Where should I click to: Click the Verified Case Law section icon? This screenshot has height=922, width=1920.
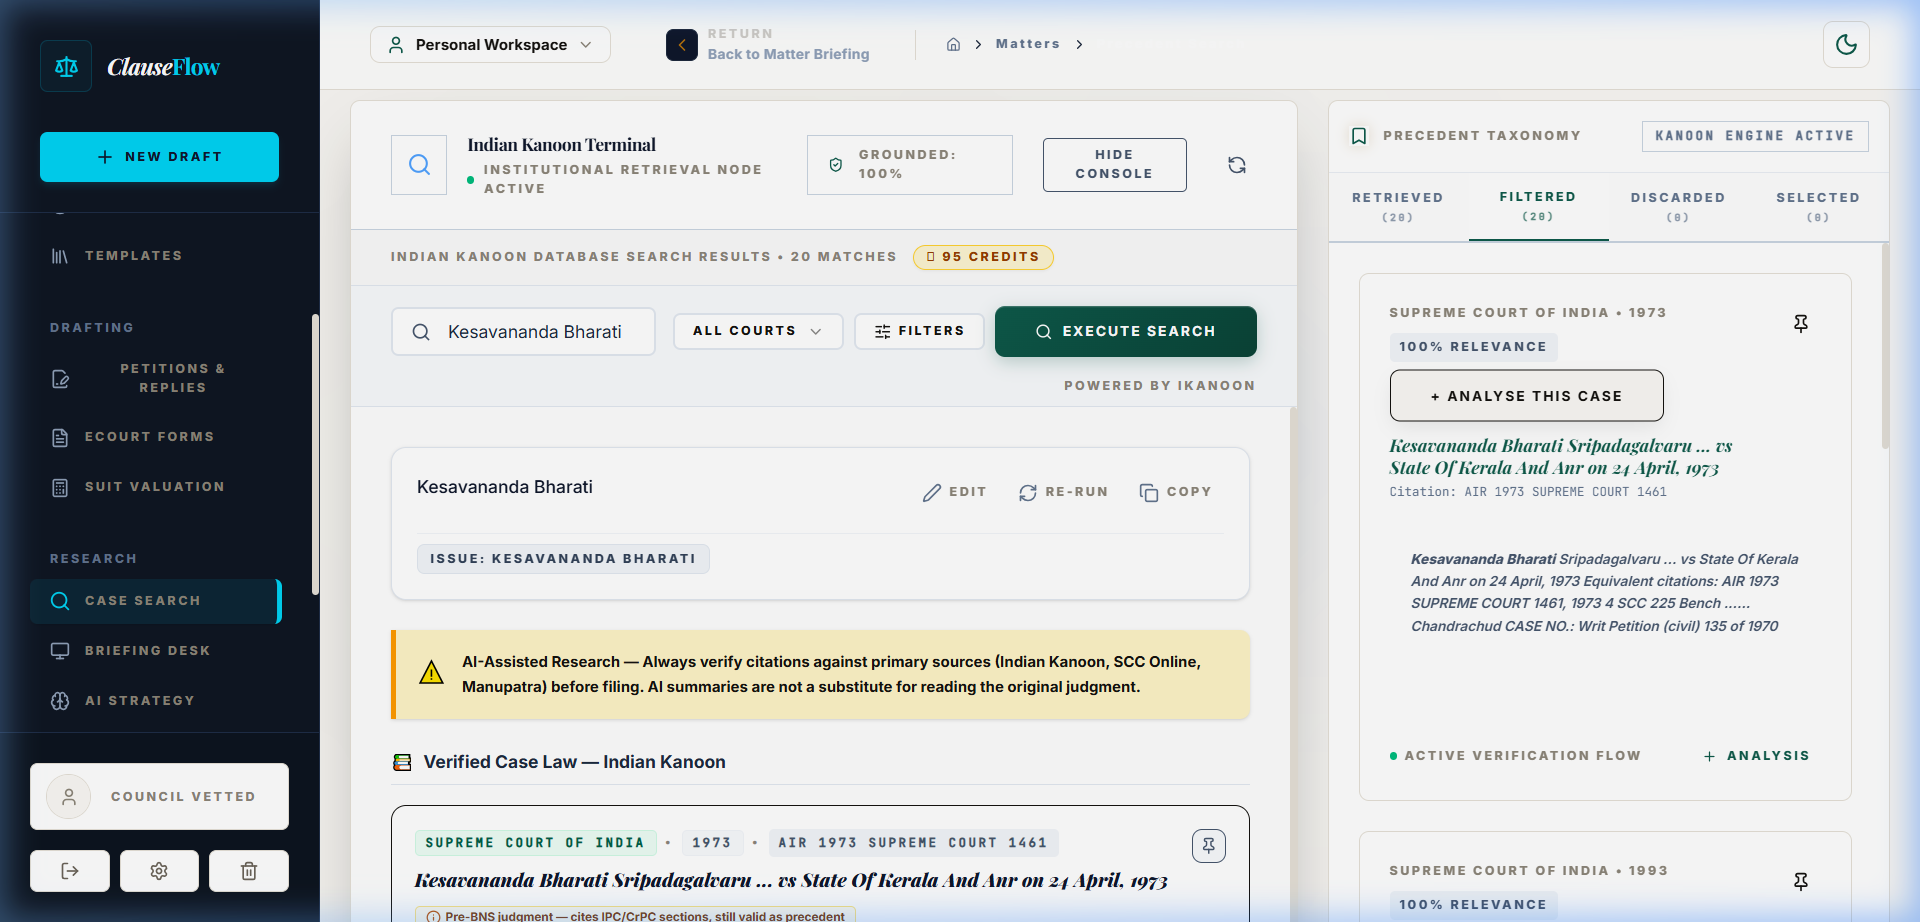[x=402, y=763]
